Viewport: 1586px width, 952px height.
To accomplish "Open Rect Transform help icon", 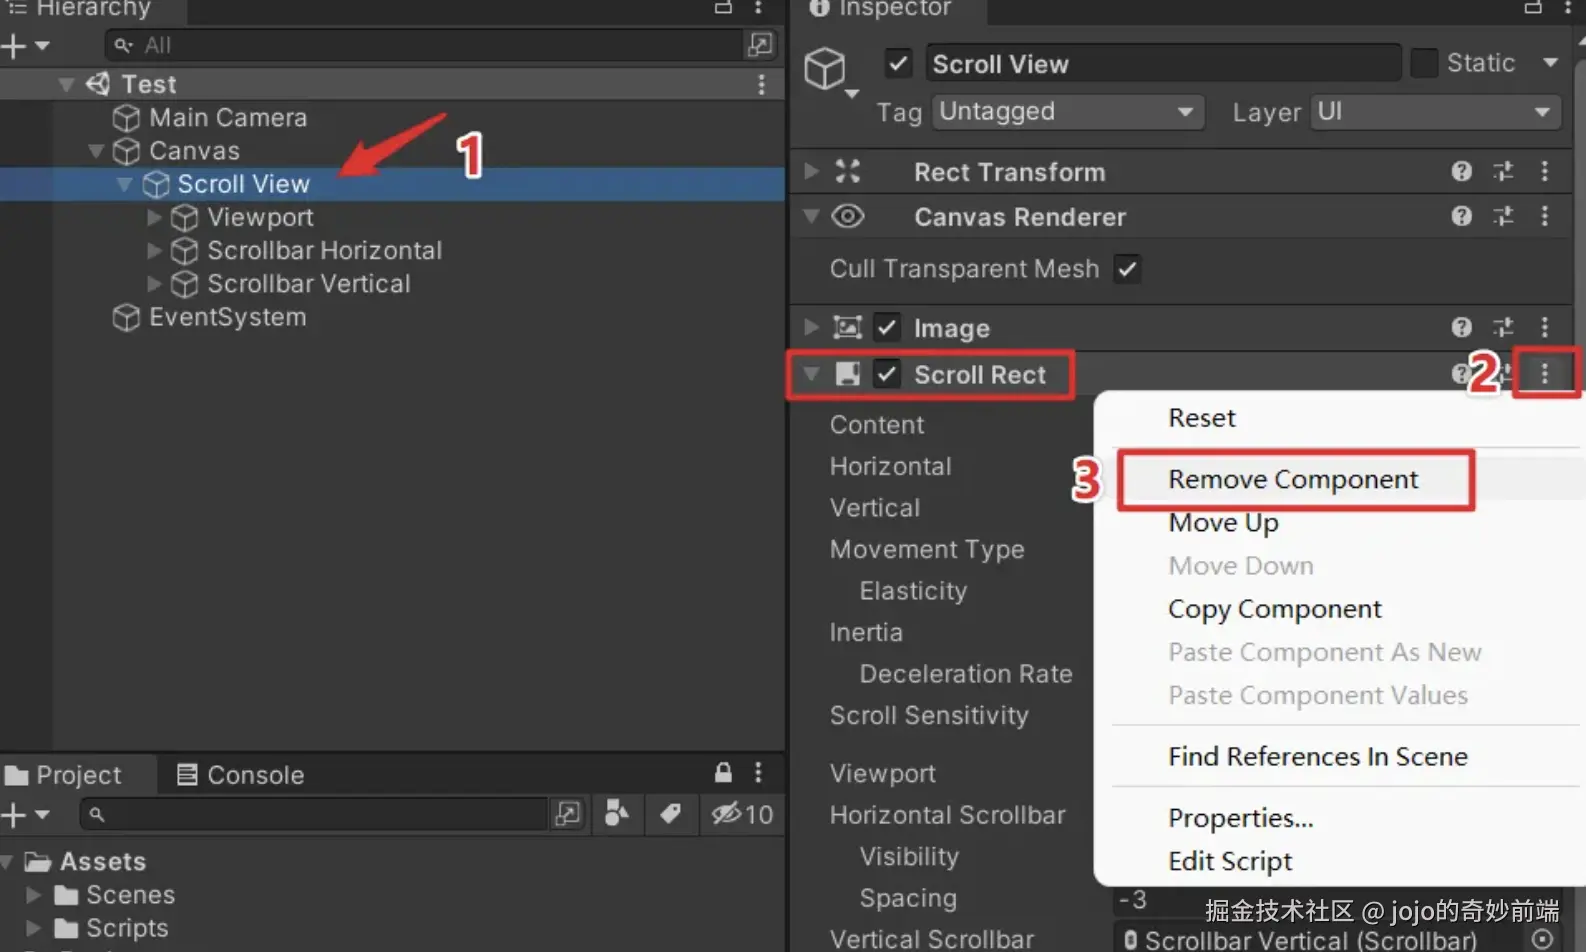I will [1462, 171].
